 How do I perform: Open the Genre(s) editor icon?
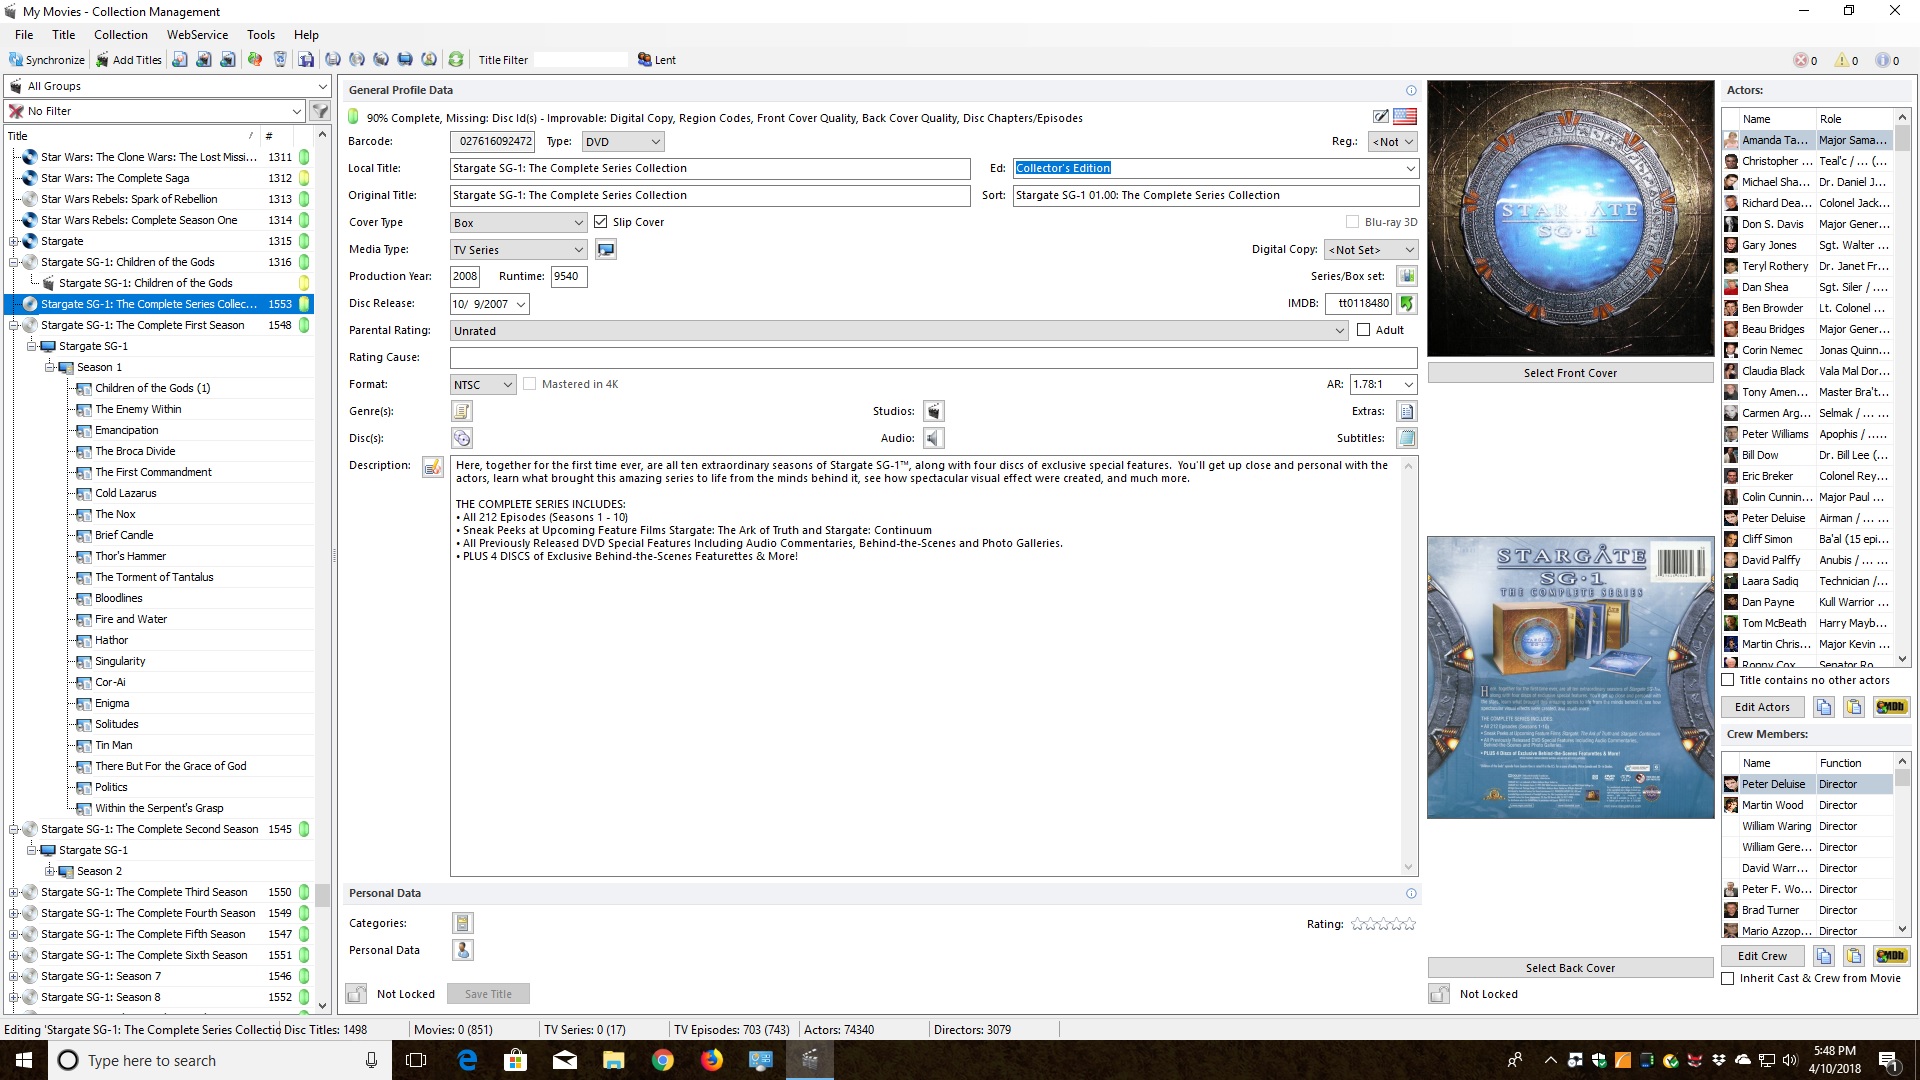[x=461, y=411]
